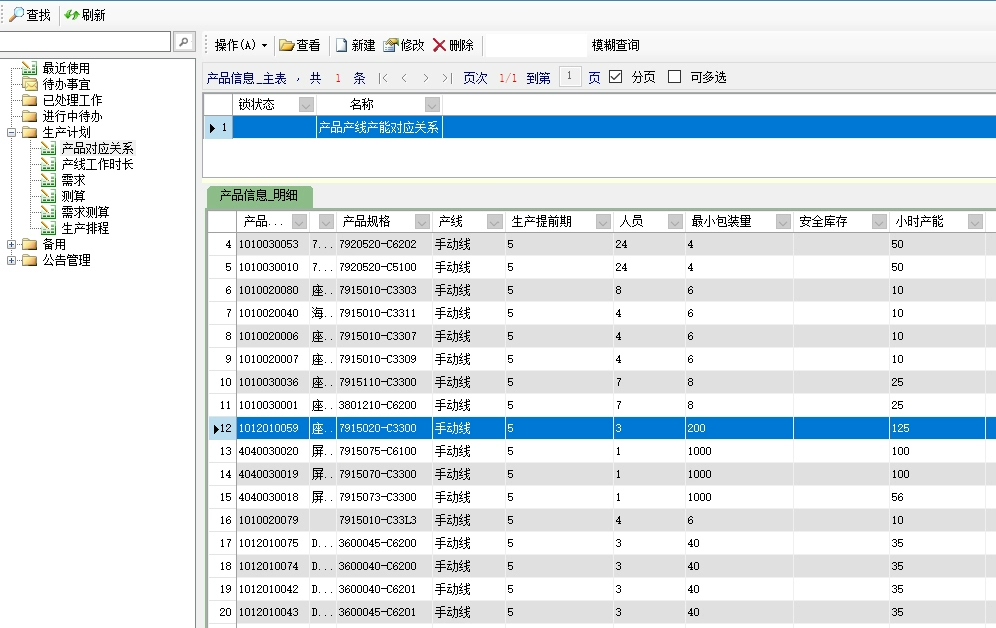
Task: Click the fuzzy query input field
Action: click(535, 45)
